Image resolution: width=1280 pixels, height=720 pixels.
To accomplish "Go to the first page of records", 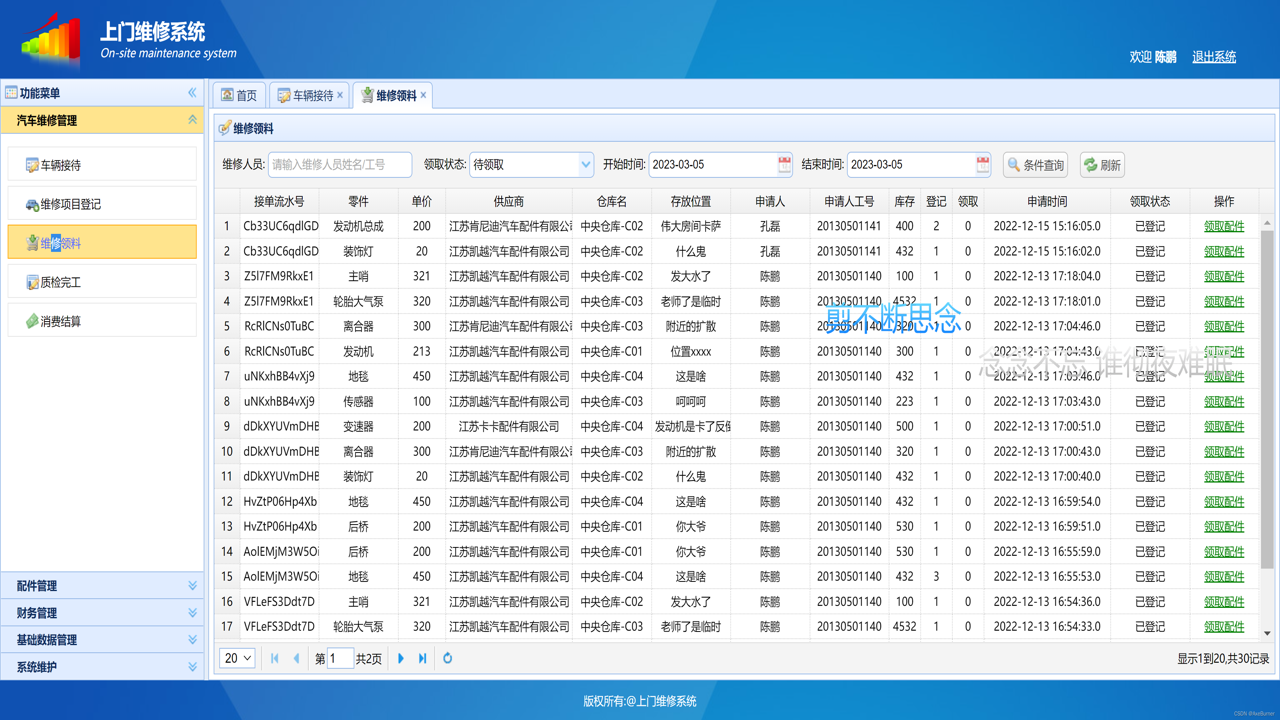I will pyautogui.click(x=275, y=658).
